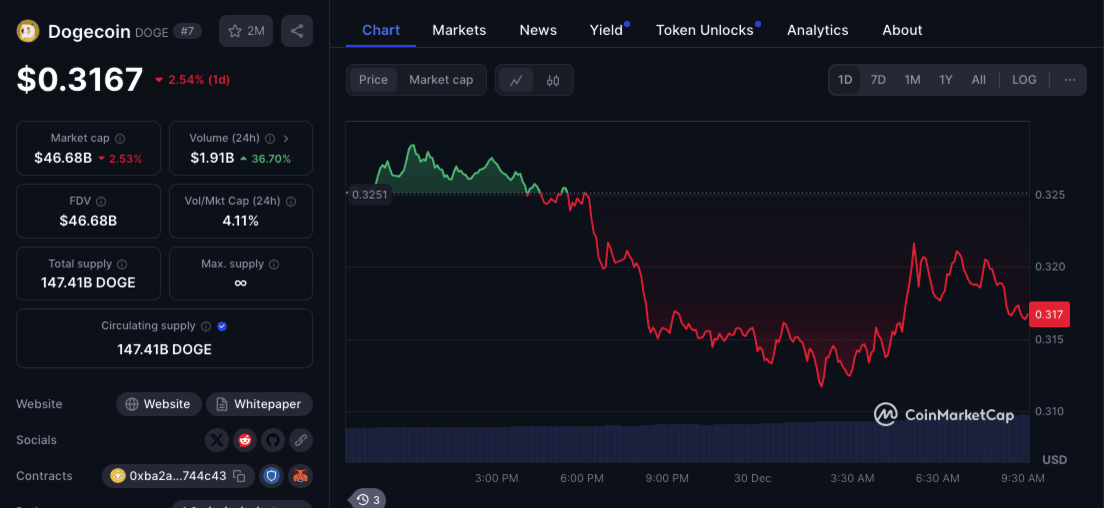The image size is (1104, 508).
Task: Switch chart to candlestick view
Action: [x=553, y=80]
